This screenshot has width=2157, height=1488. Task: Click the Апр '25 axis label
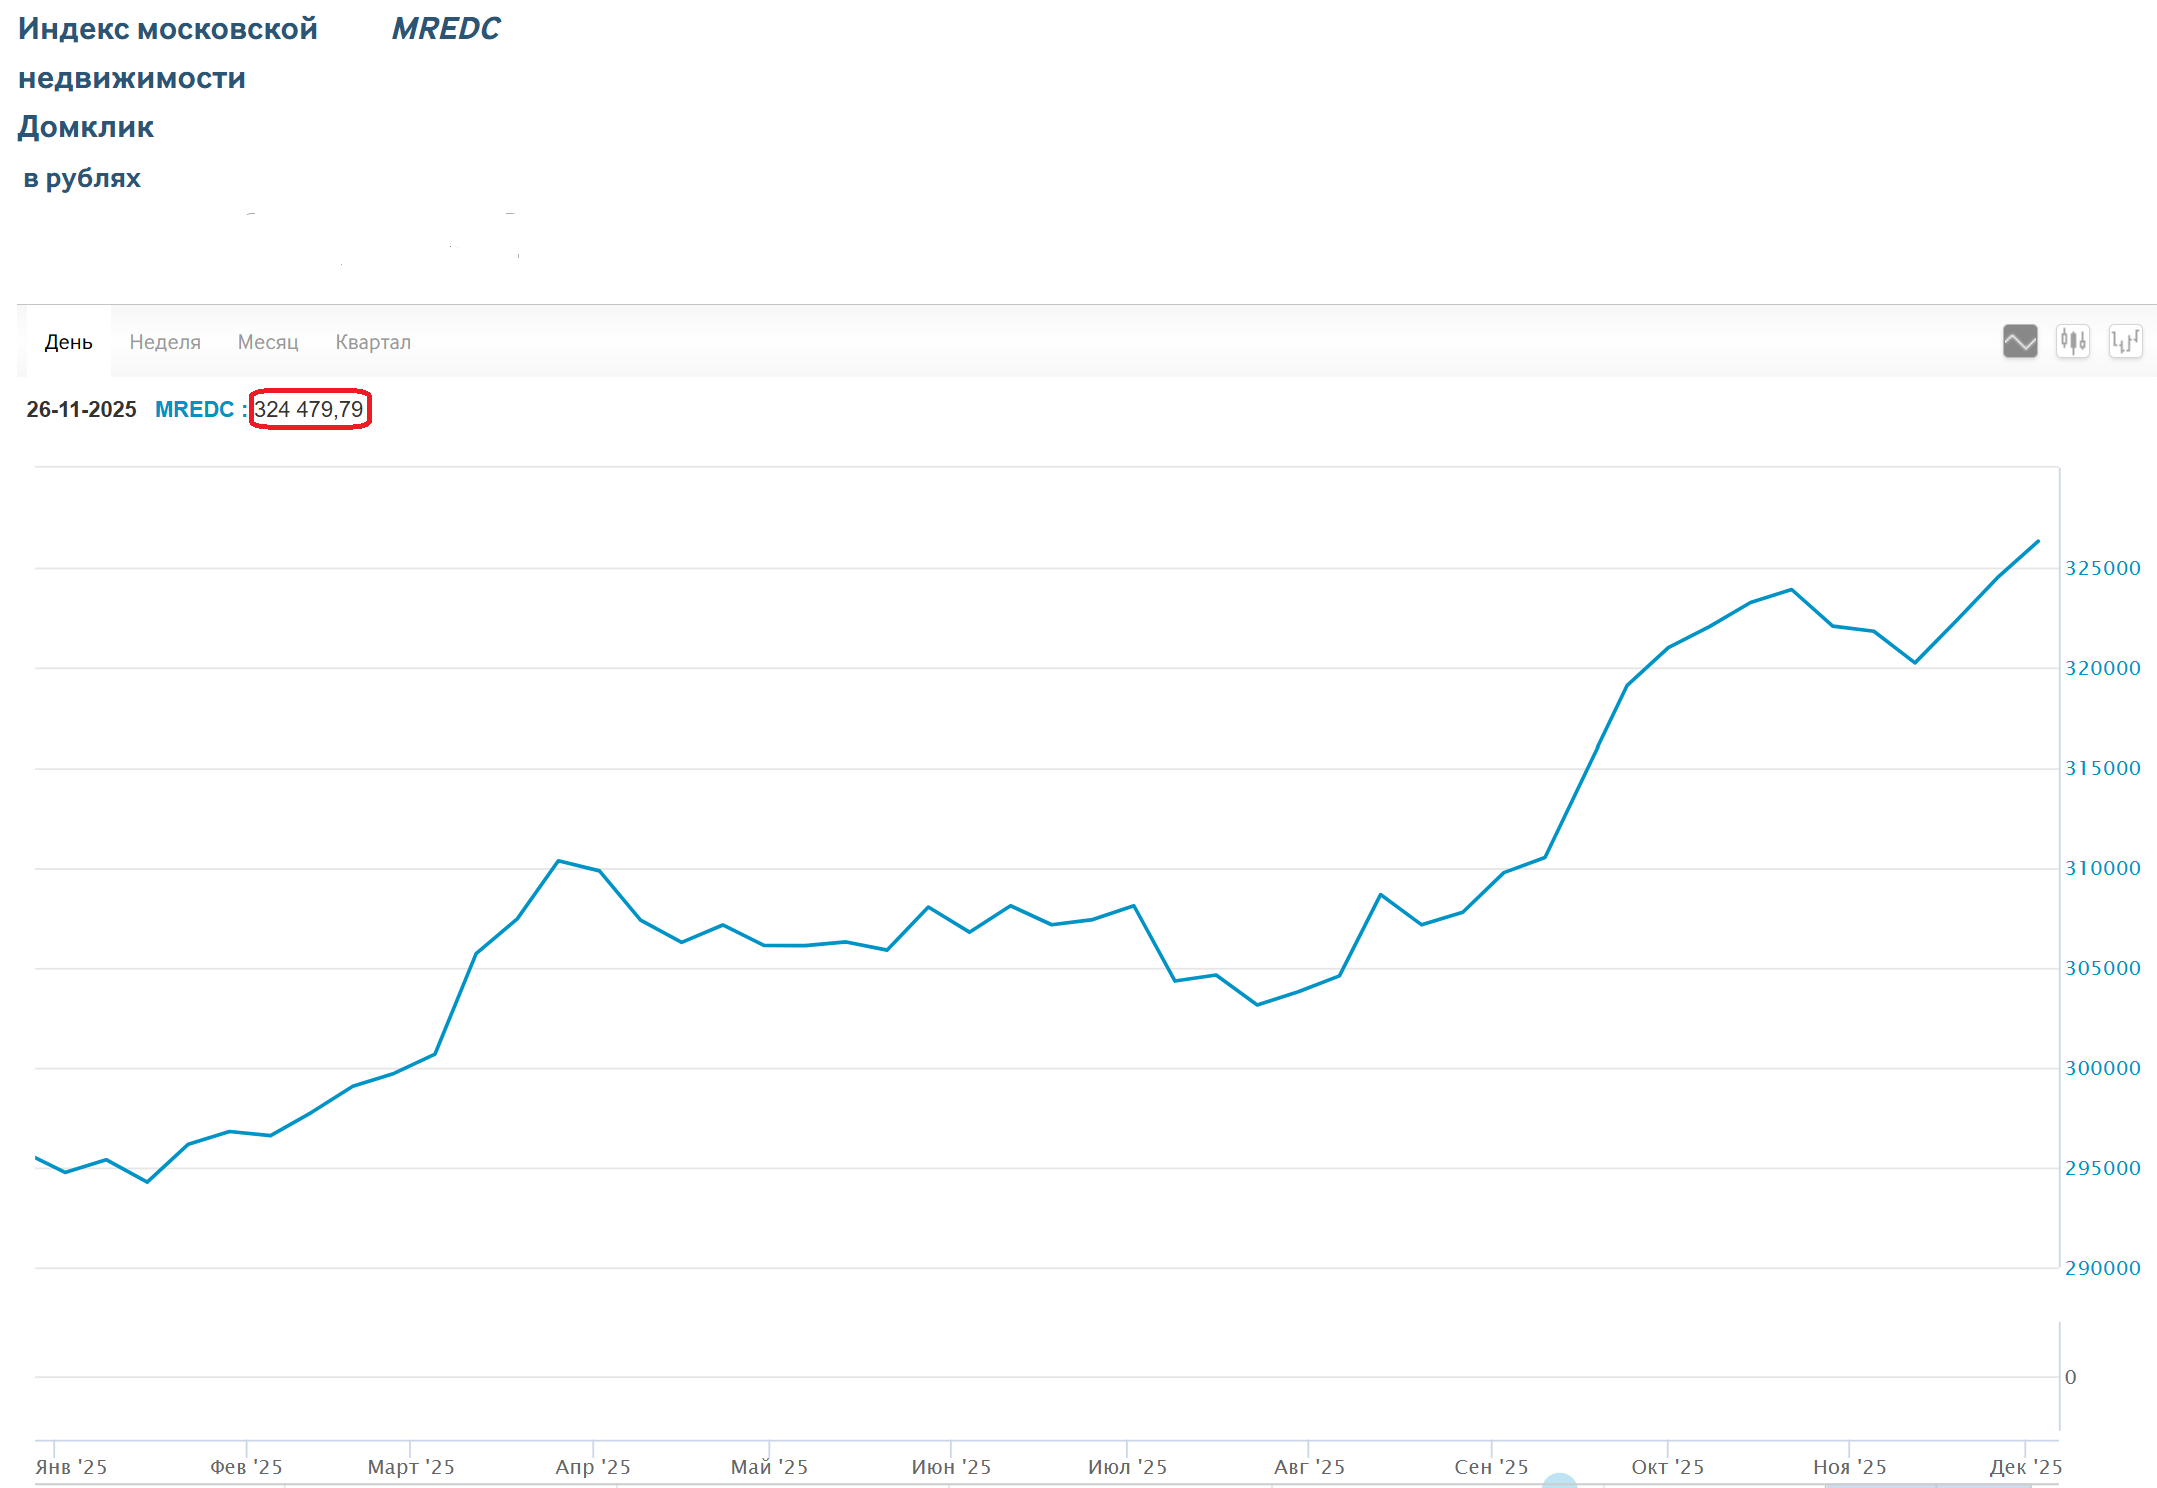tap(593, 1466)
